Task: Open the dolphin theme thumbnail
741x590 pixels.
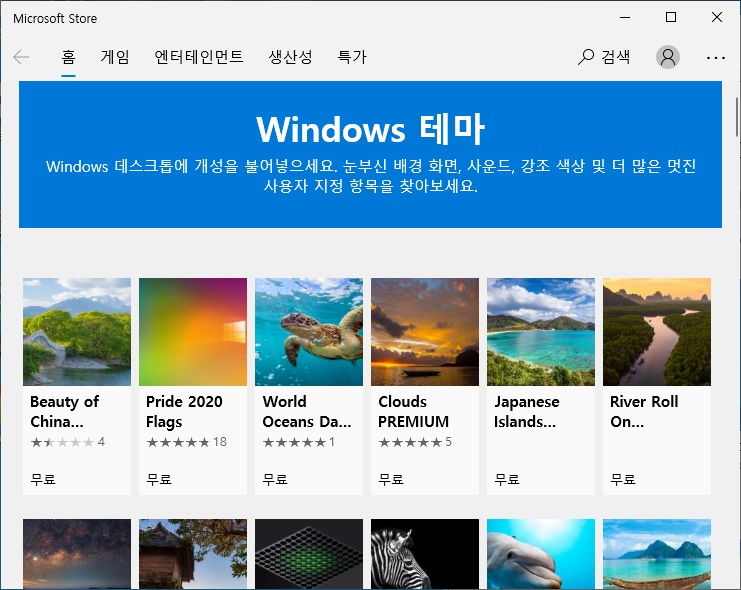Action: [541, 554]
